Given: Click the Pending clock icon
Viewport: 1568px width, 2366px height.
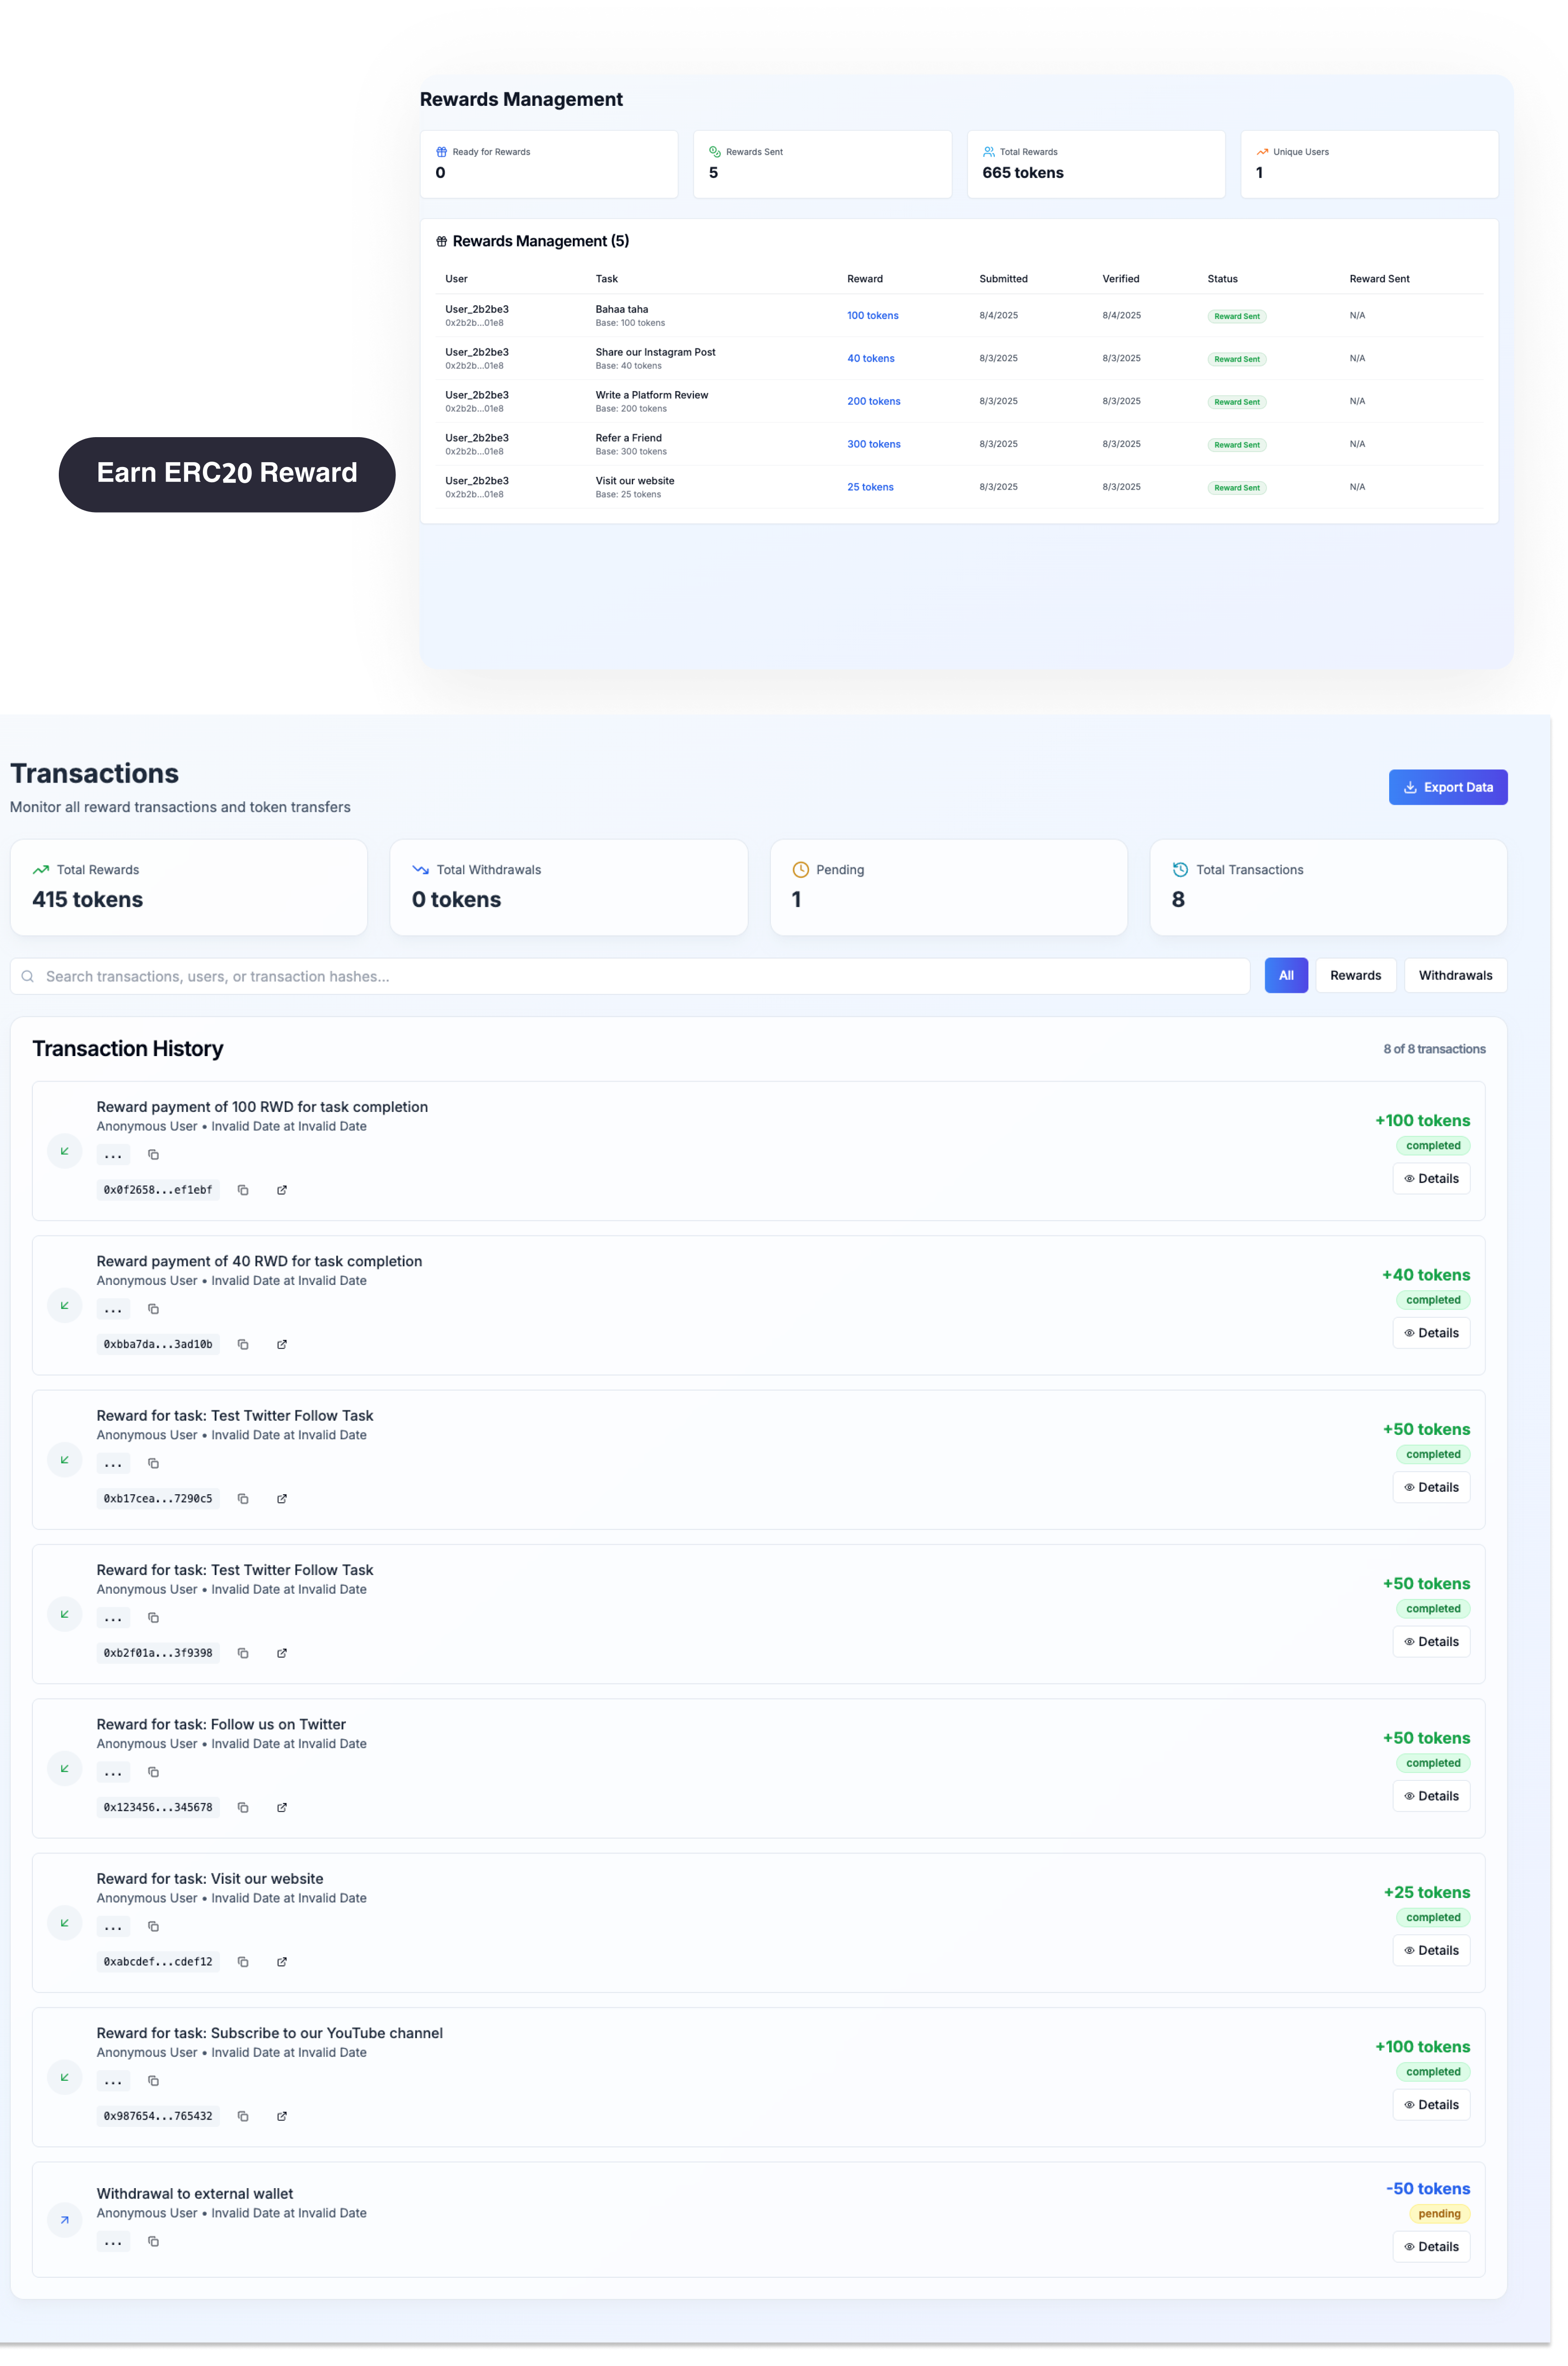Looking at the screenshot, I should [x=800, y=869].
